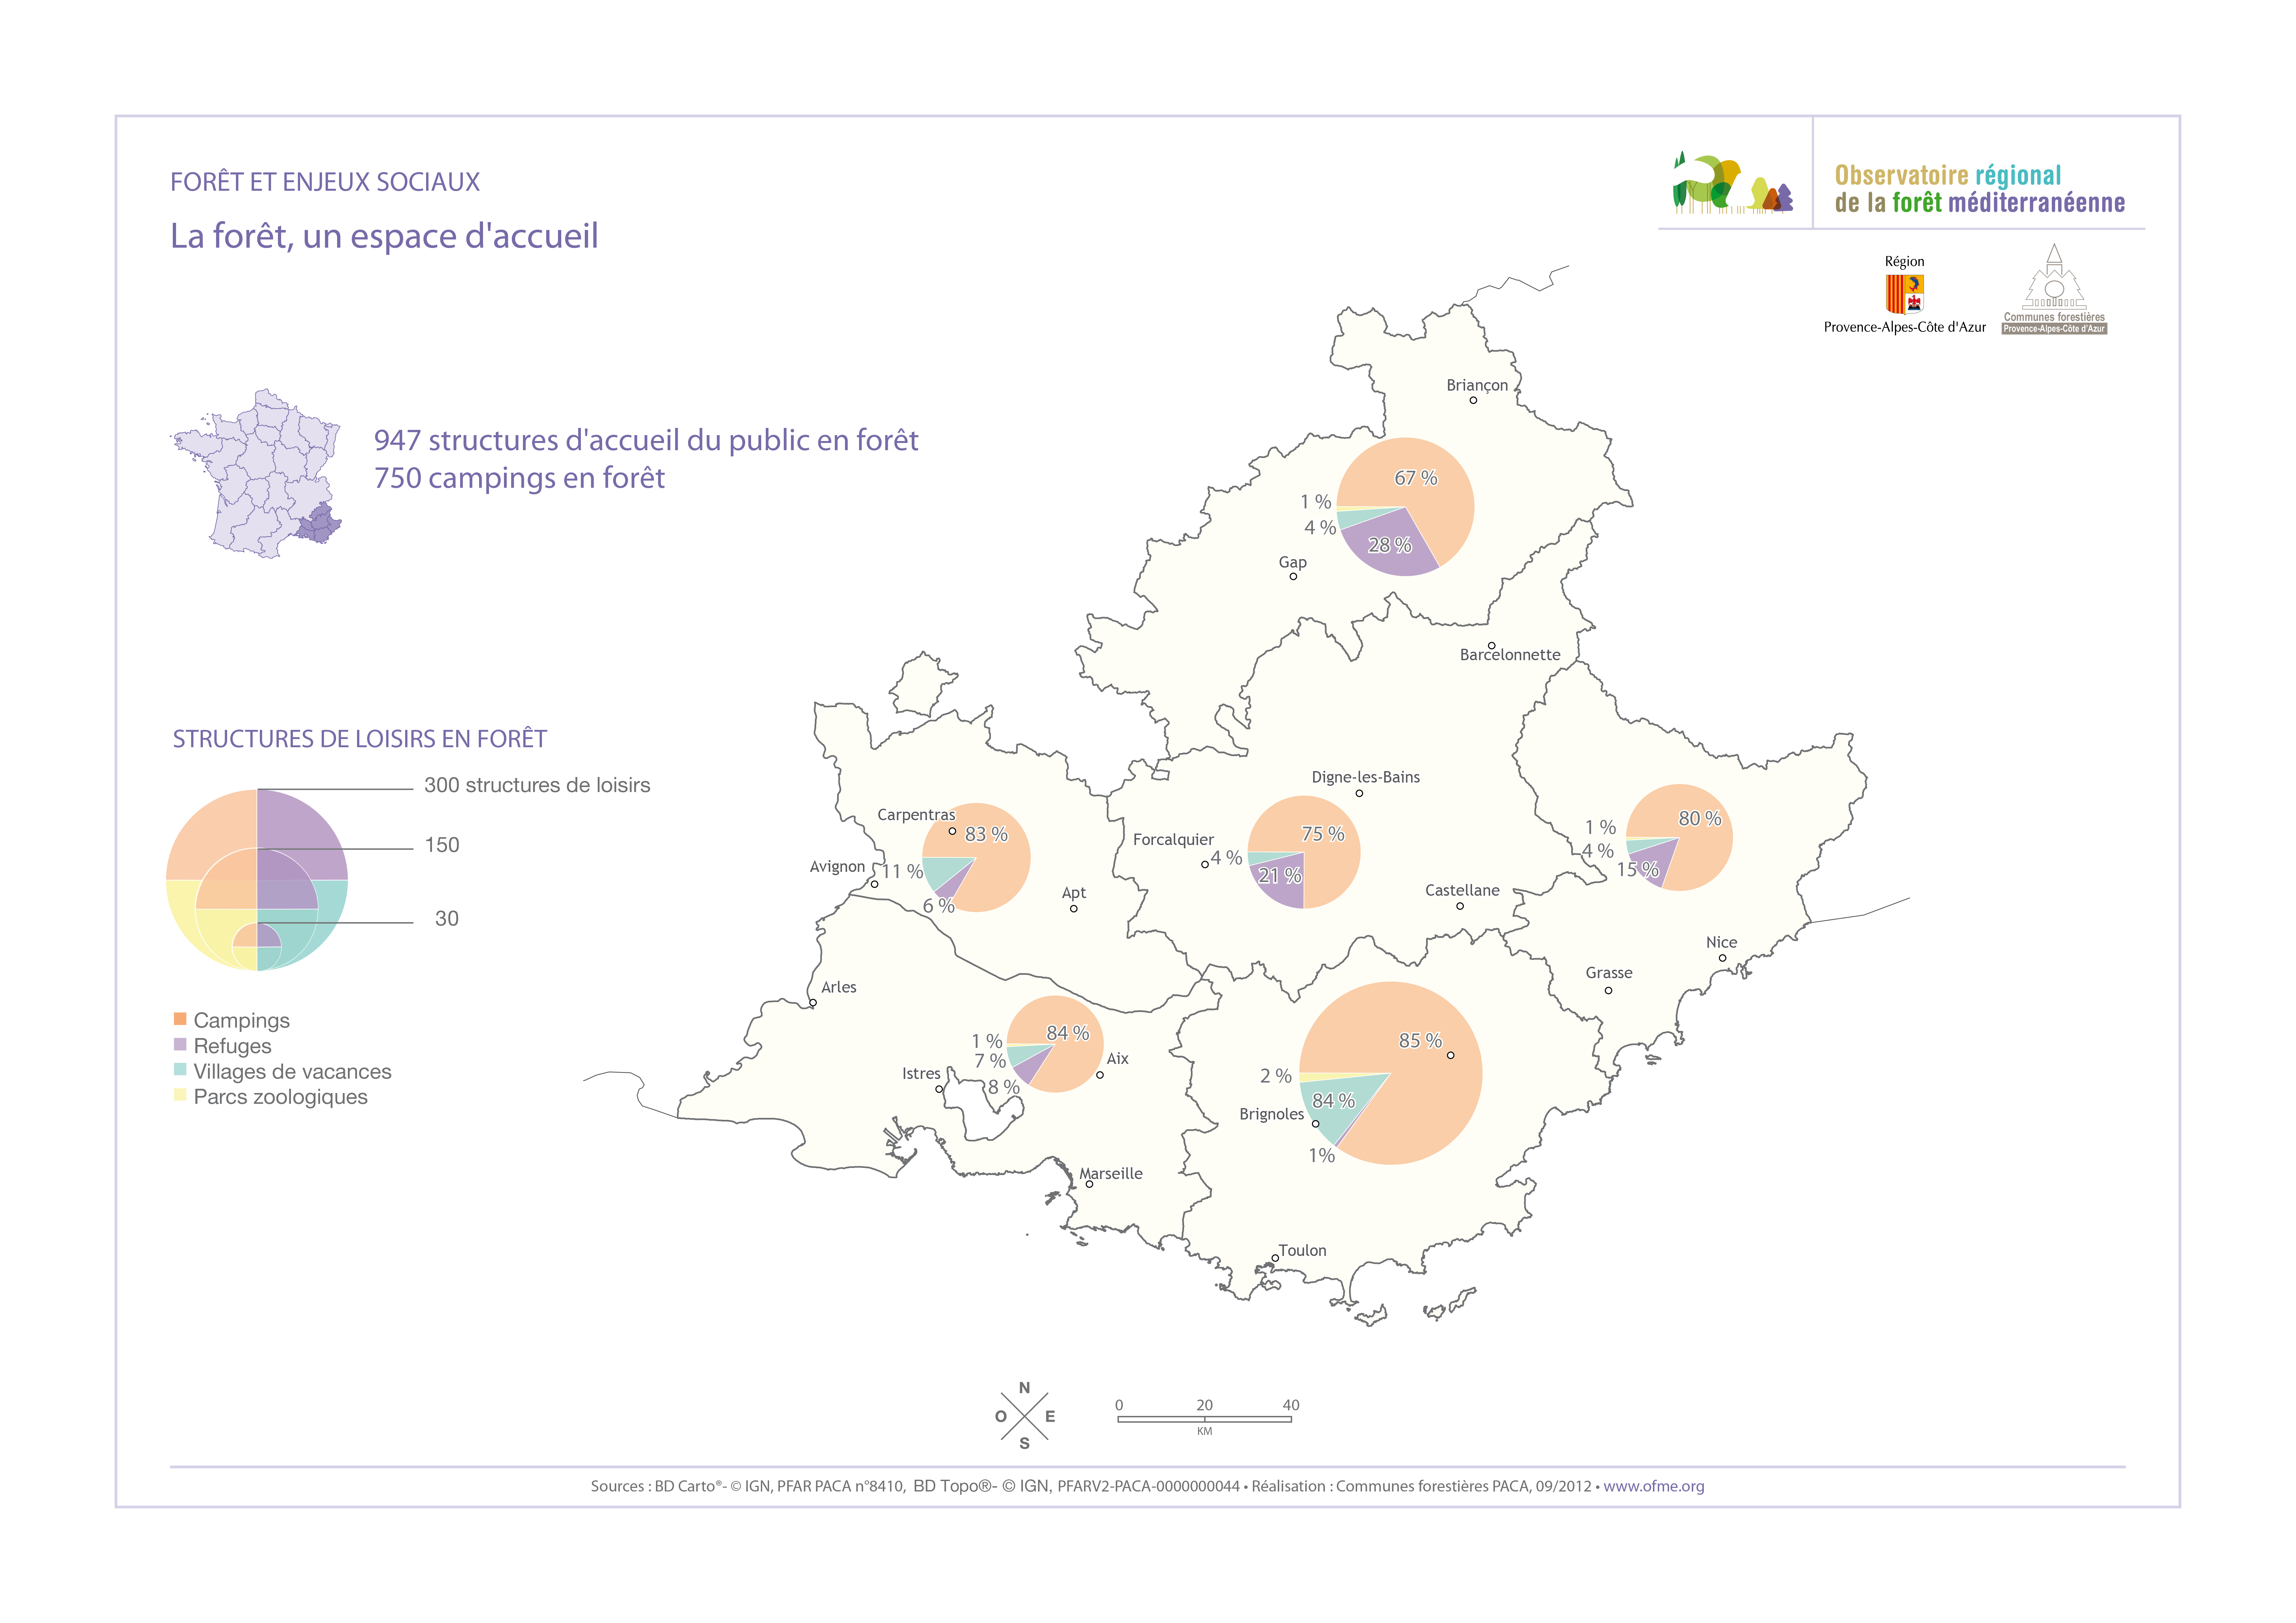Click the "300 structures de loisirs" label
The width and height of the screenshot is (2296, 1623).
(x=537, y=785)
